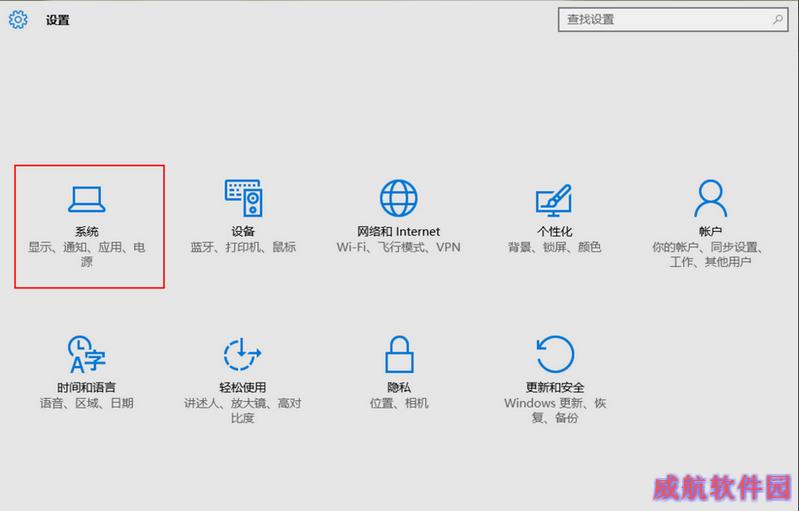This screenshot has height=511, width=799.
Task: Click description 显示、通知、应用、电源
Action: pos(87,255)
